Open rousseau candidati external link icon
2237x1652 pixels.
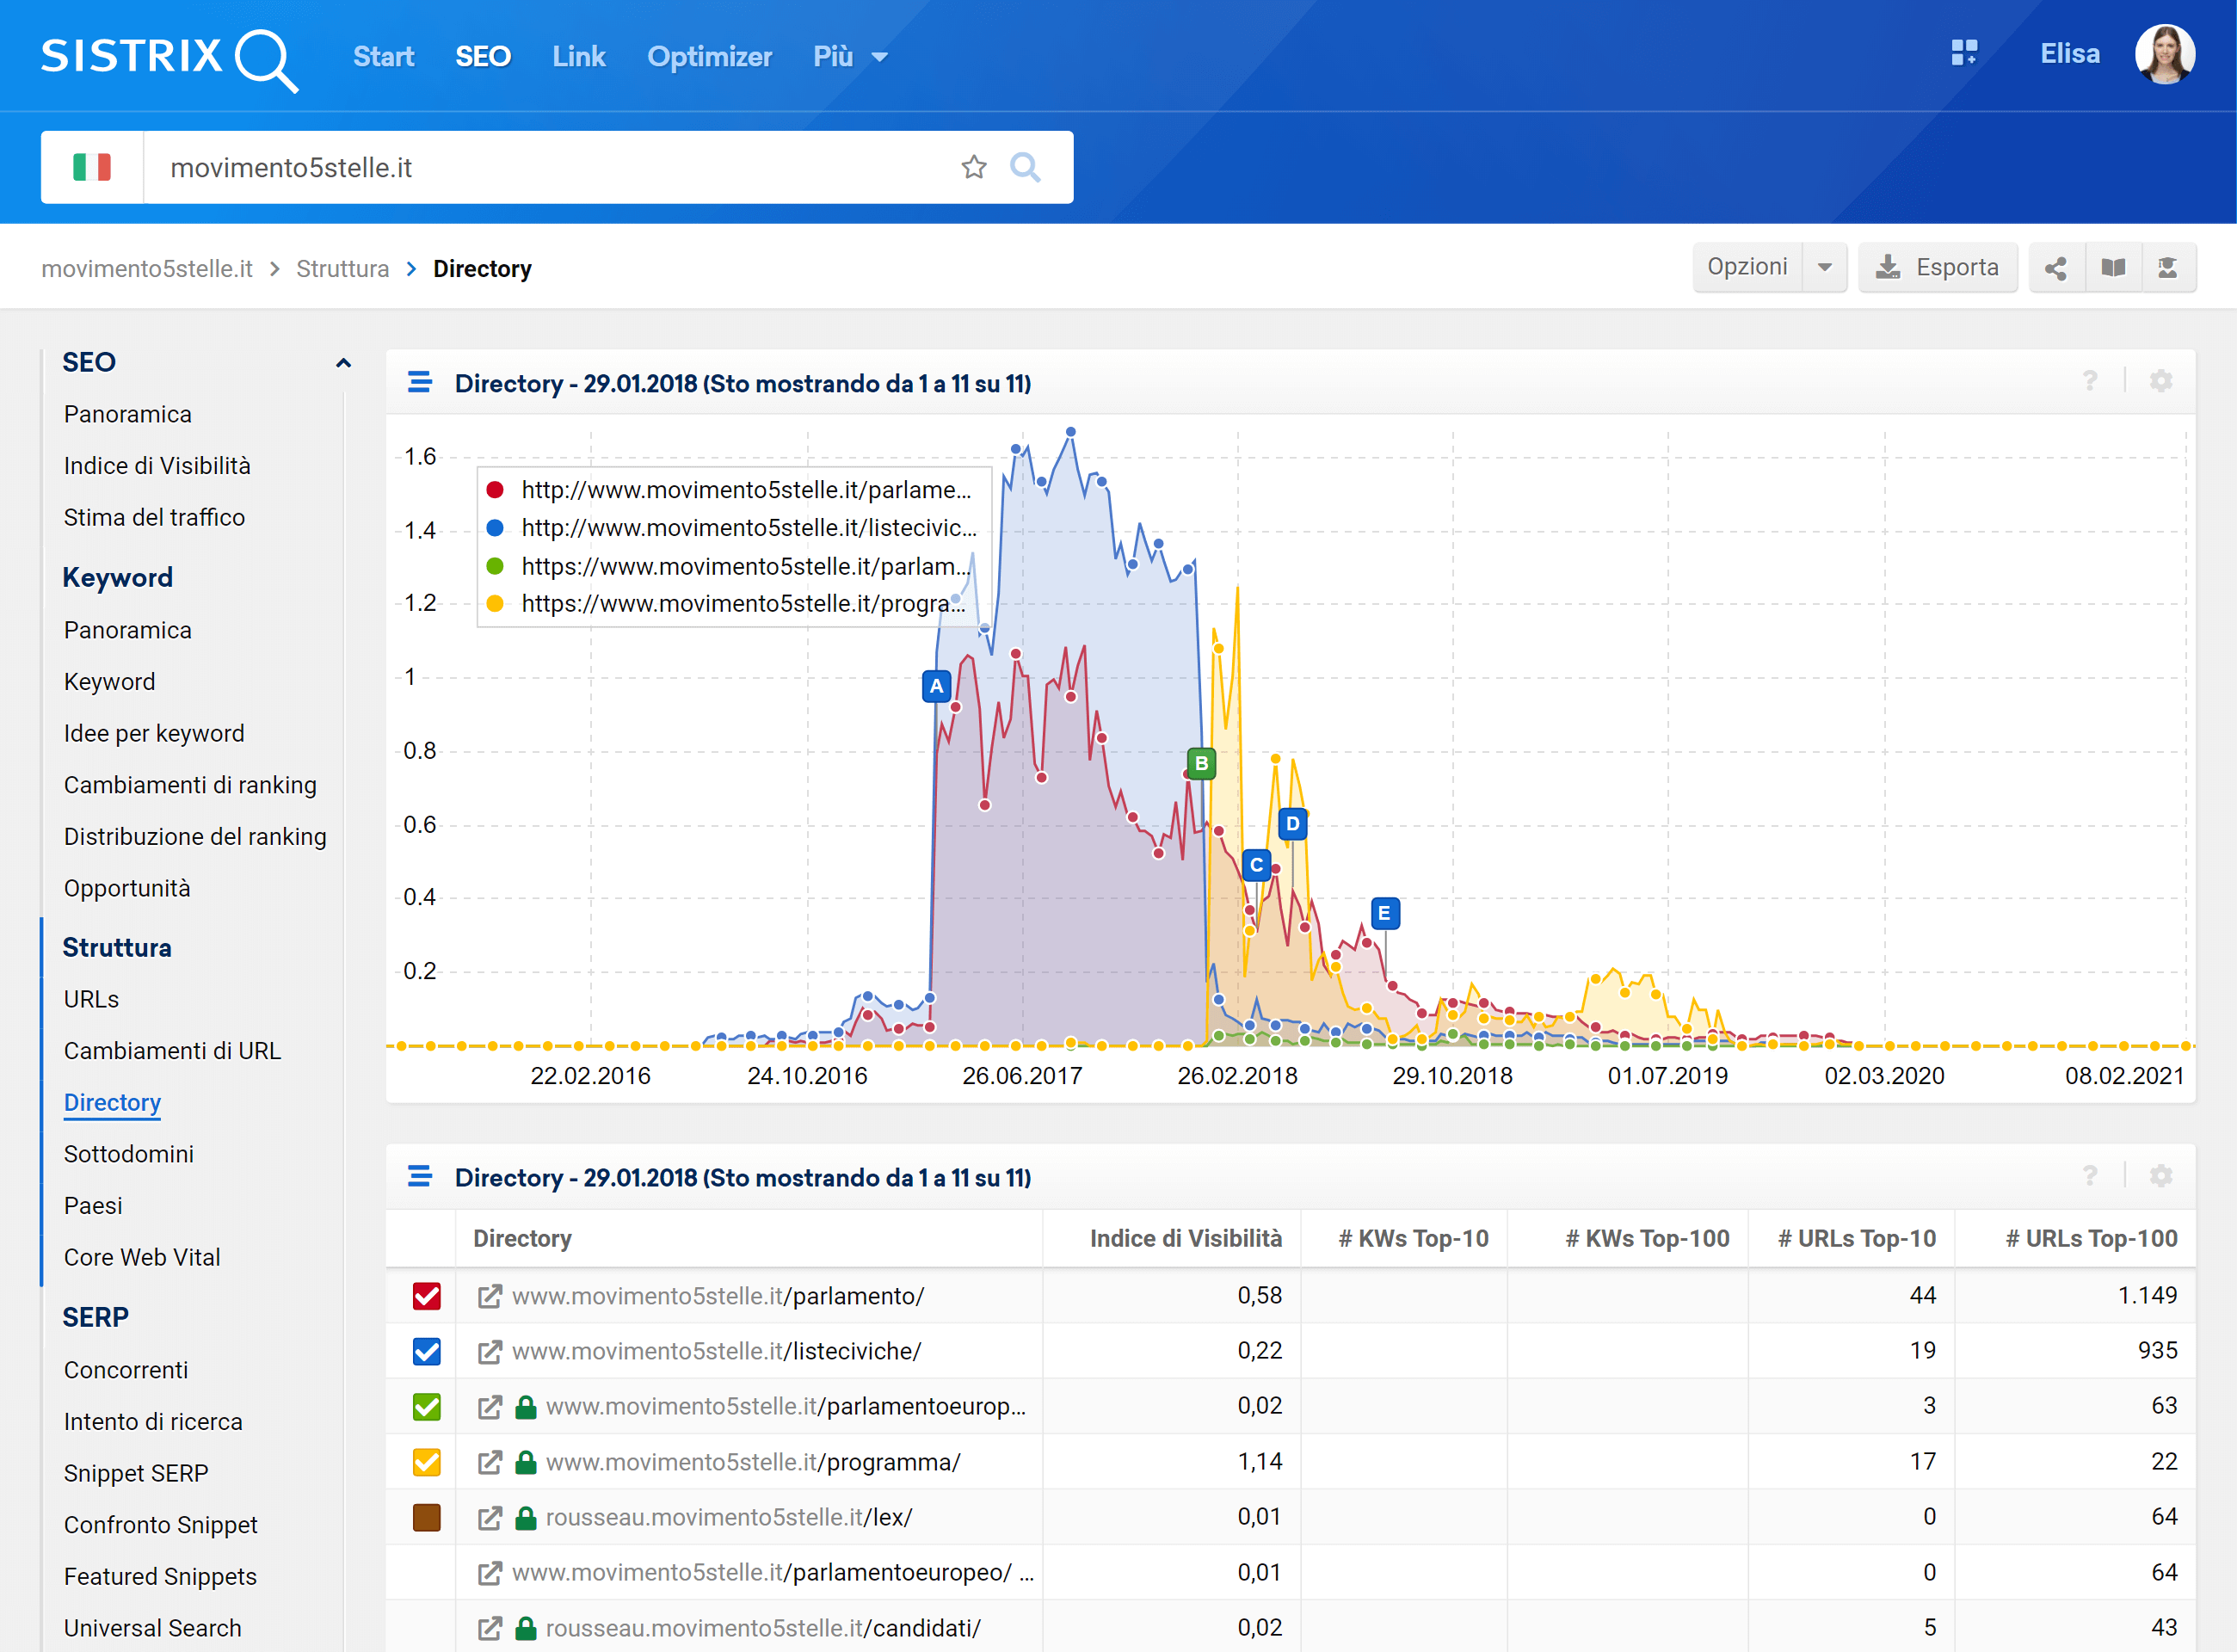click(x=489, y=1628)
